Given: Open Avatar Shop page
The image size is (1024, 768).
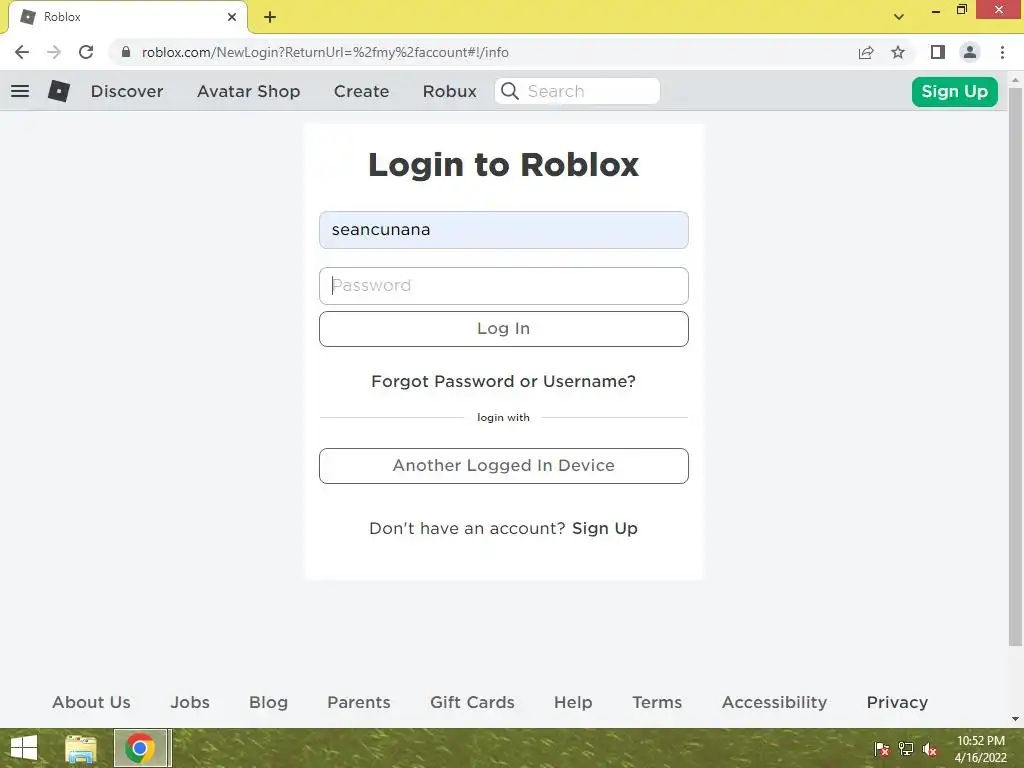Looking at the screenshot, I should (x=249, y=91).
